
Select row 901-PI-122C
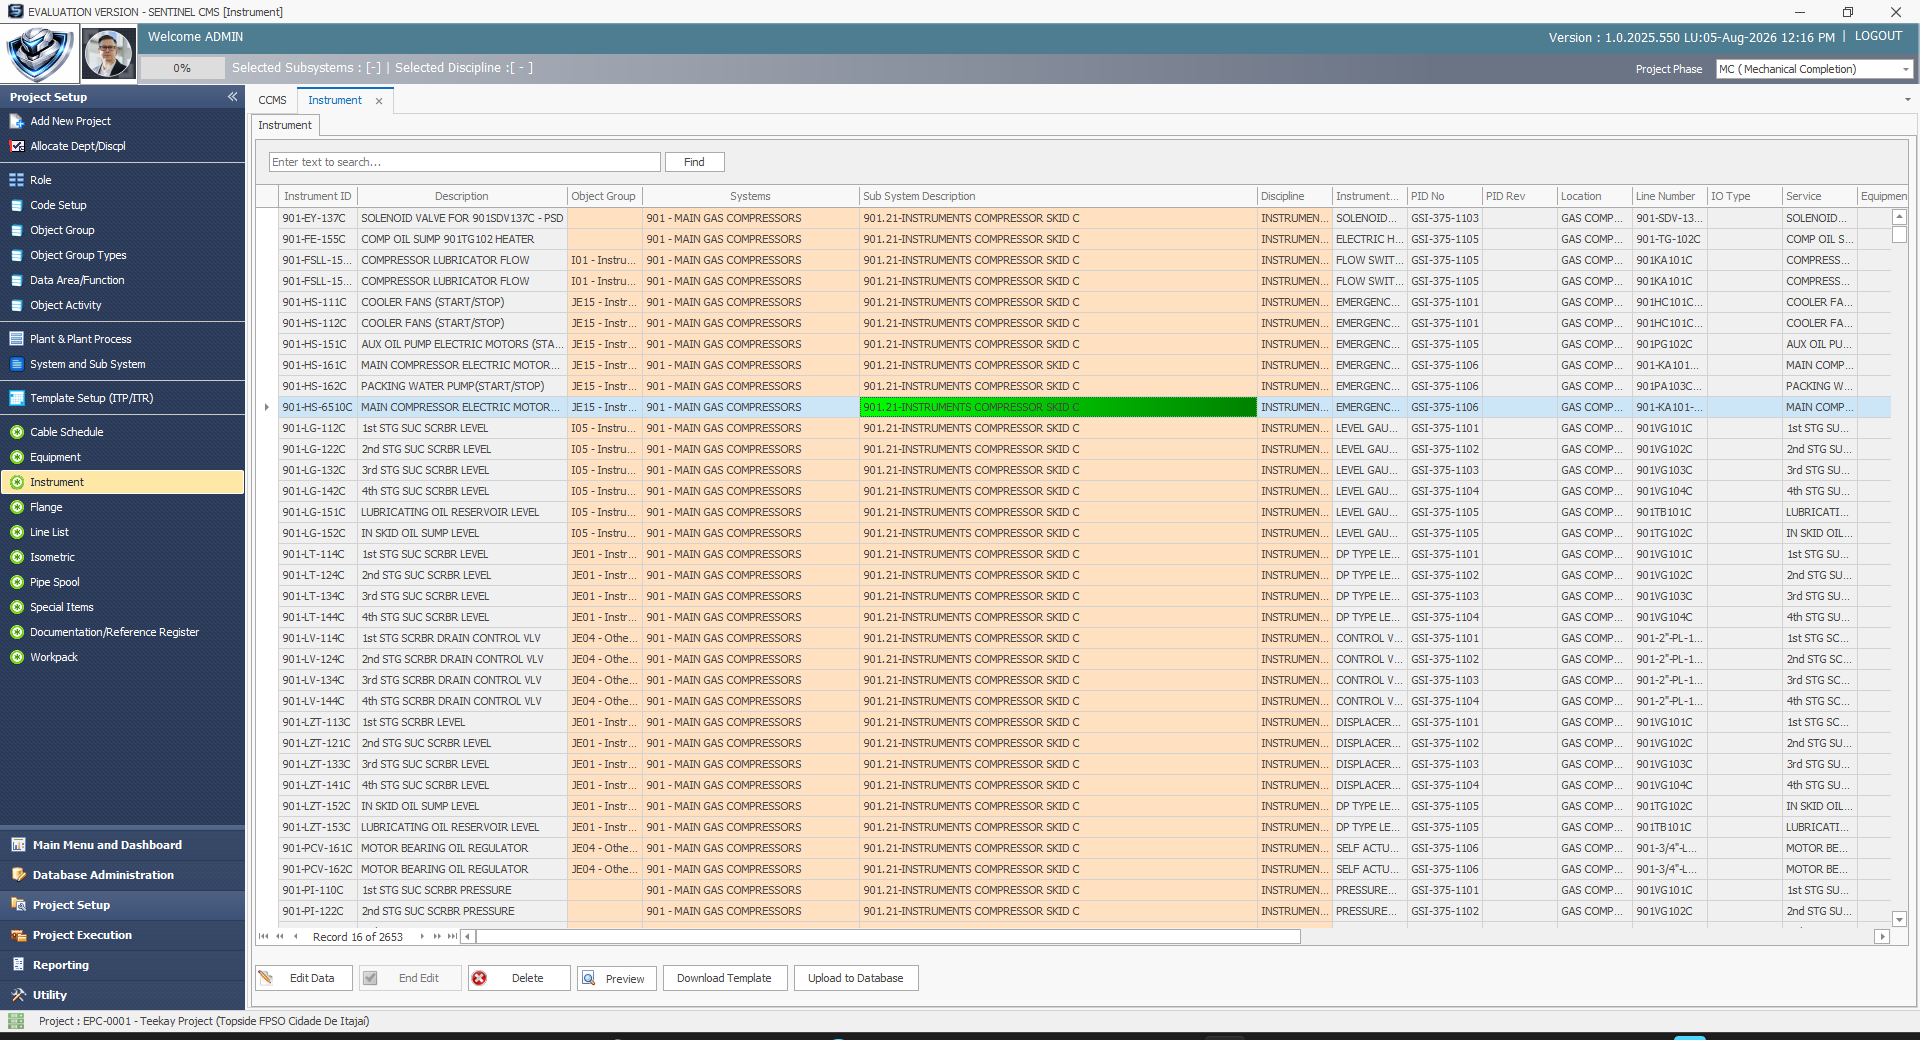point(1075,911)
